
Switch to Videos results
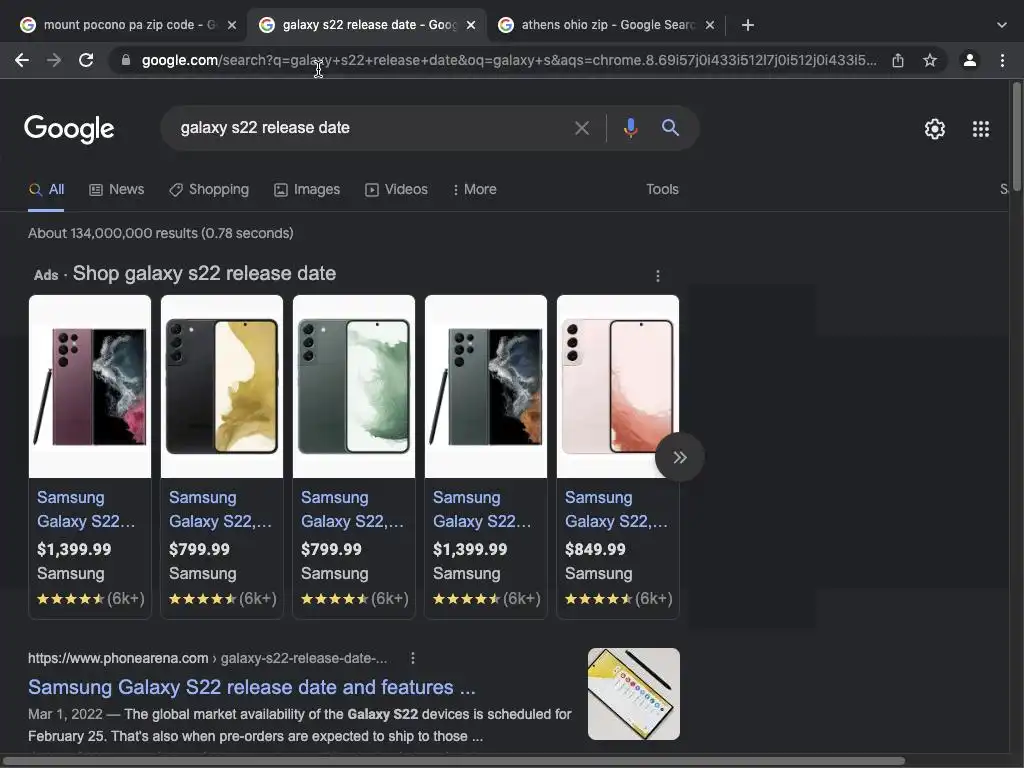(396, 189)
